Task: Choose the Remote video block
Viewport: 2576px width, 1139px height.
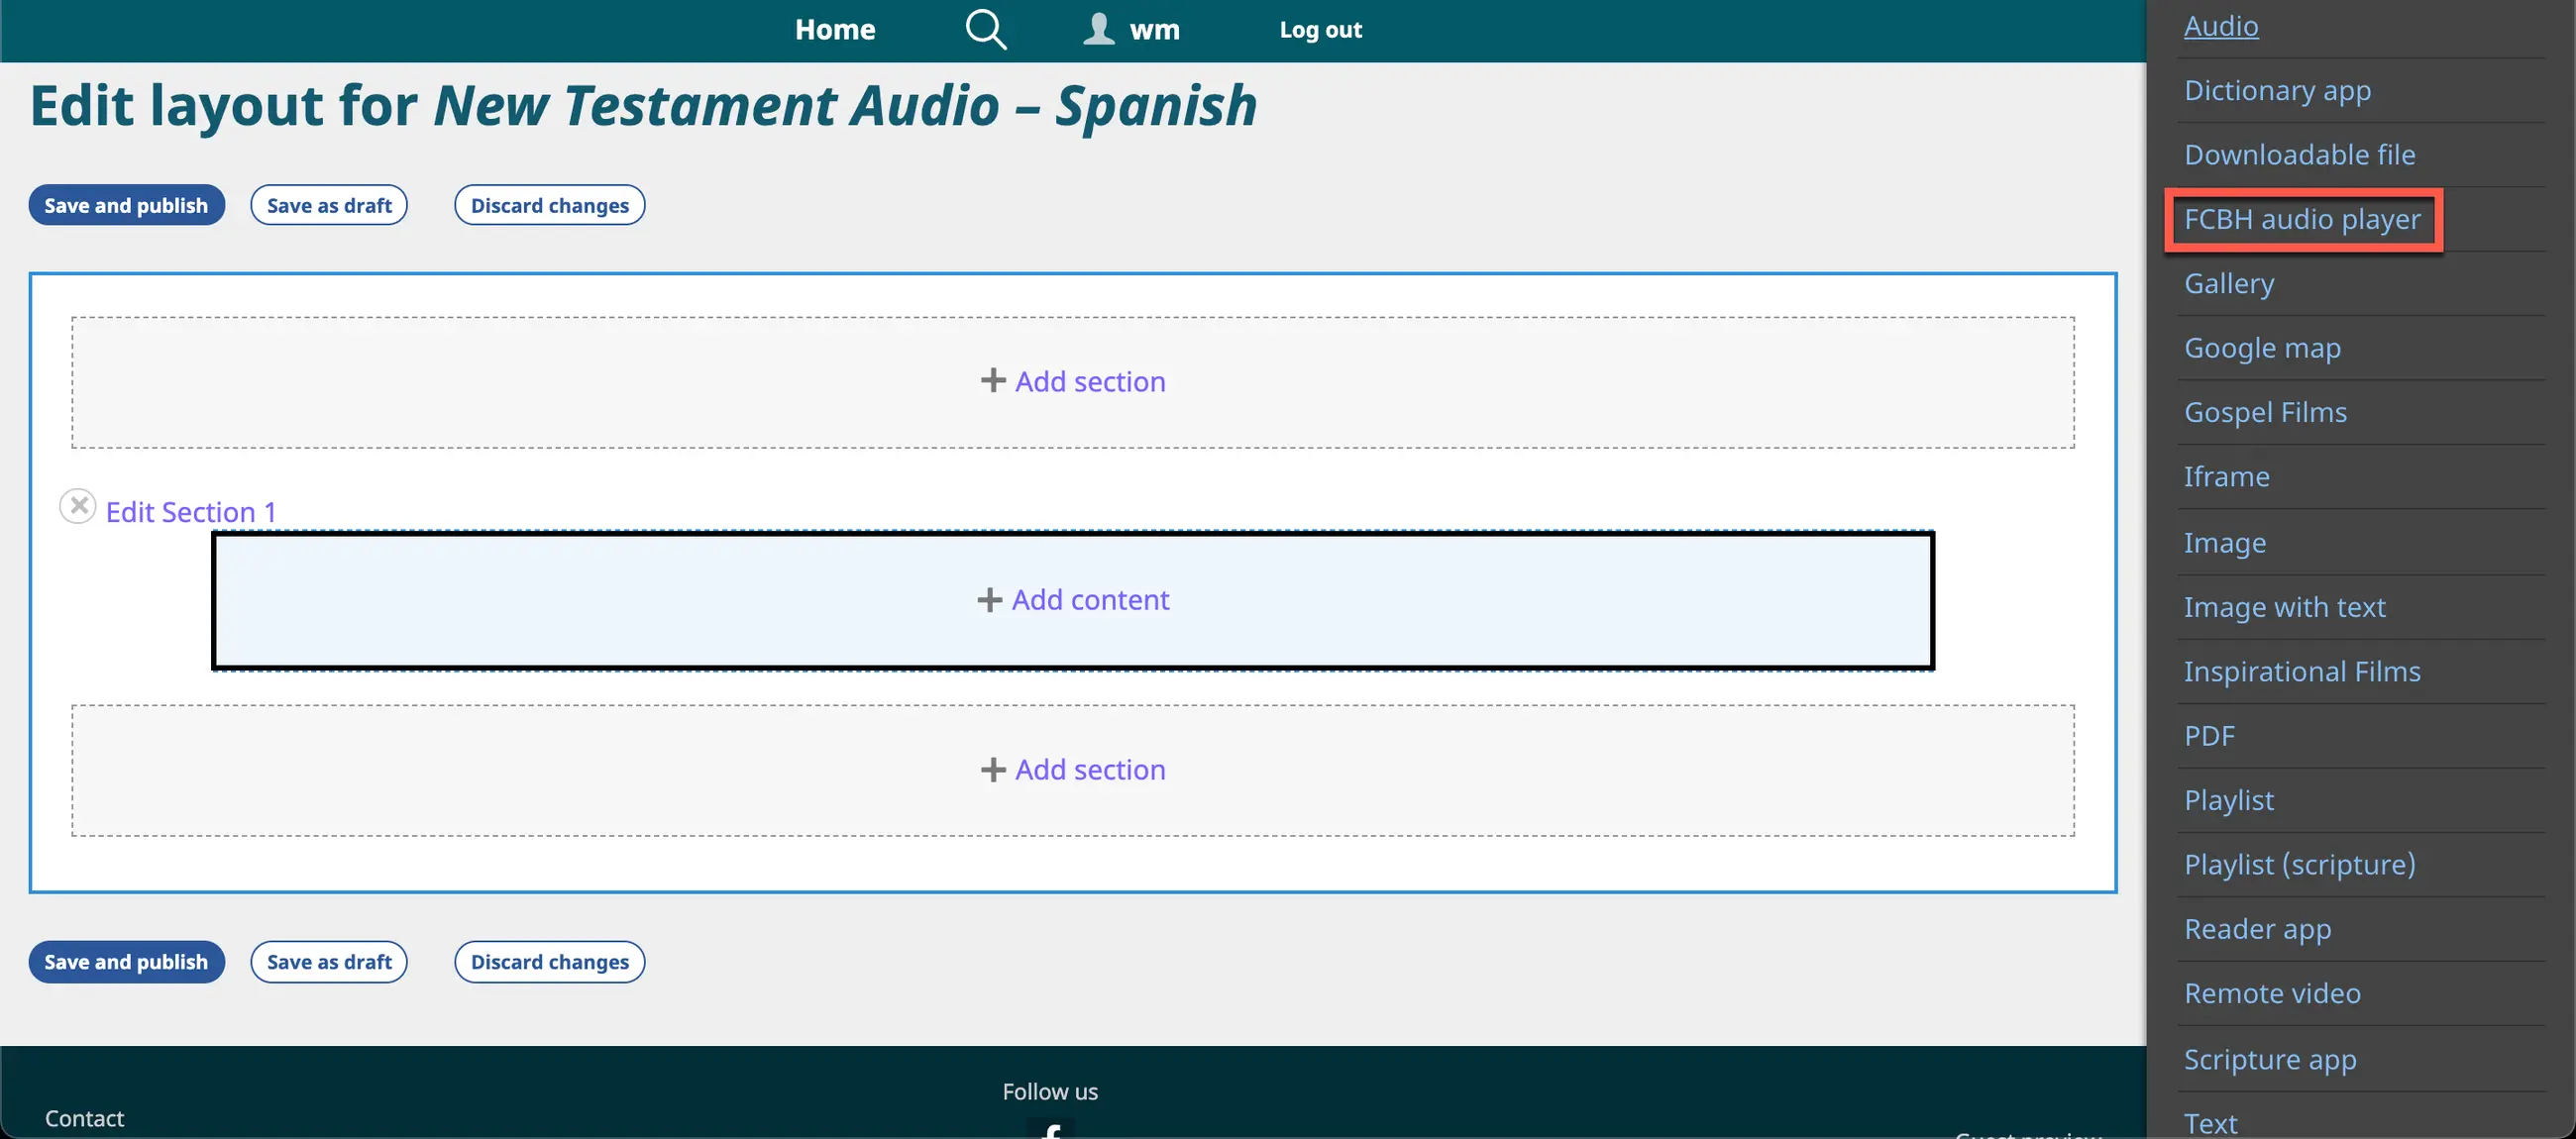Action: (2272, 993)
